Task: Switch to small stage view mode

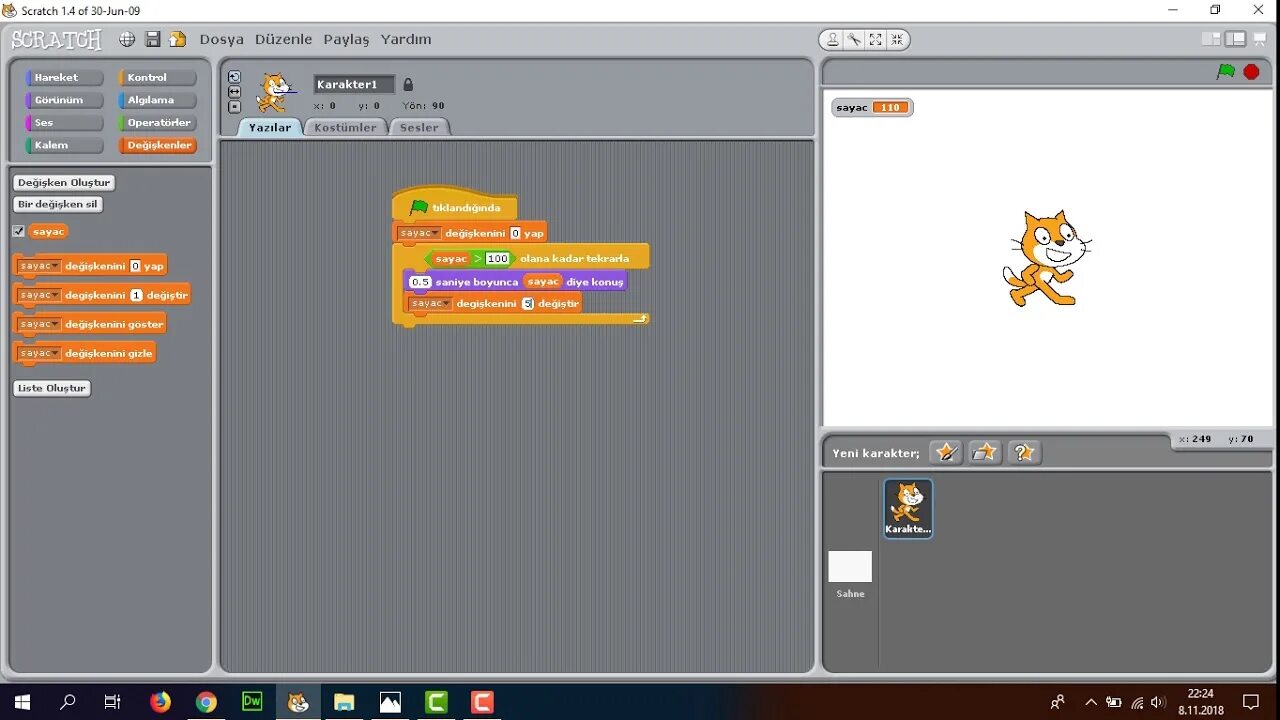Action: [x=1211, y=39]
